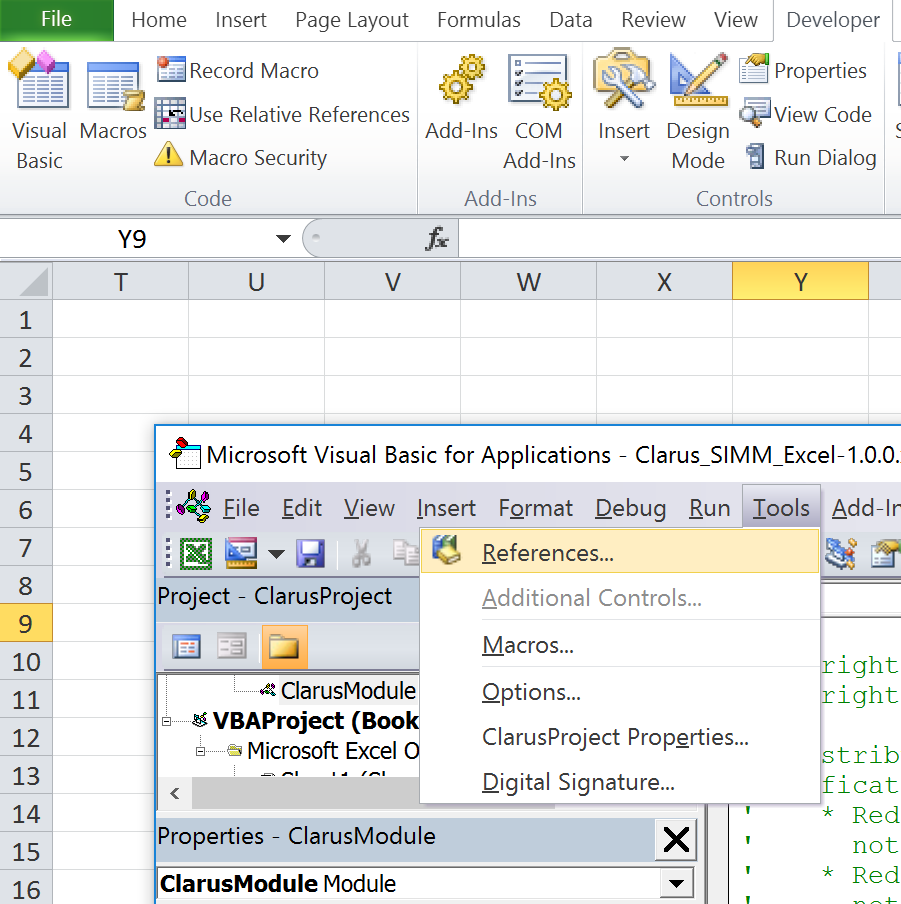This screenshot has width=901, height=904.
Task: Open the Name Box dropdown arrow
Action: click(x=282, y=239)
